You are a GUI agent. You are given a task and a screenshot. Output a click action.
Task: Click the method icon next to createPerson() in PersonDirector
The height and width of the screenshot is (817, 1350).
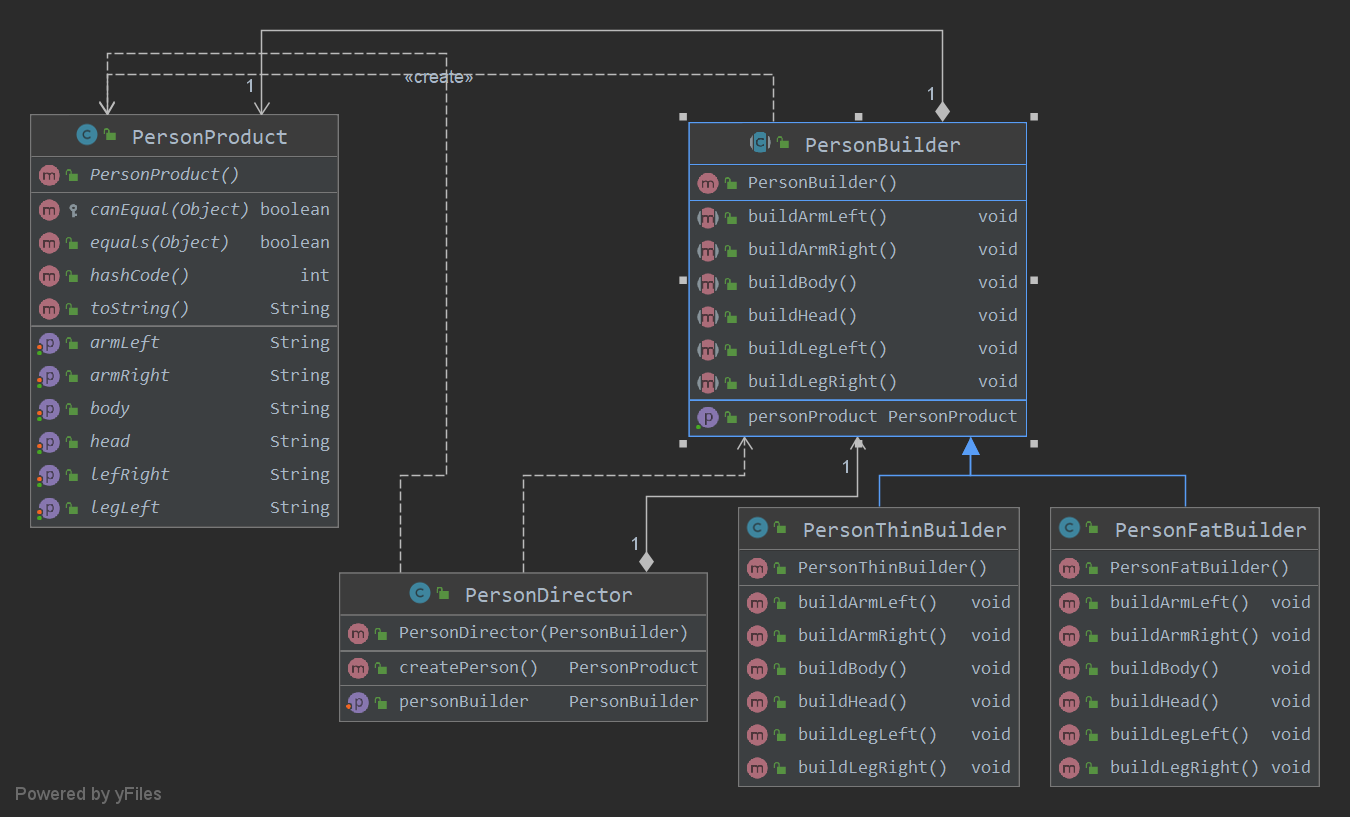click(358, 667)
